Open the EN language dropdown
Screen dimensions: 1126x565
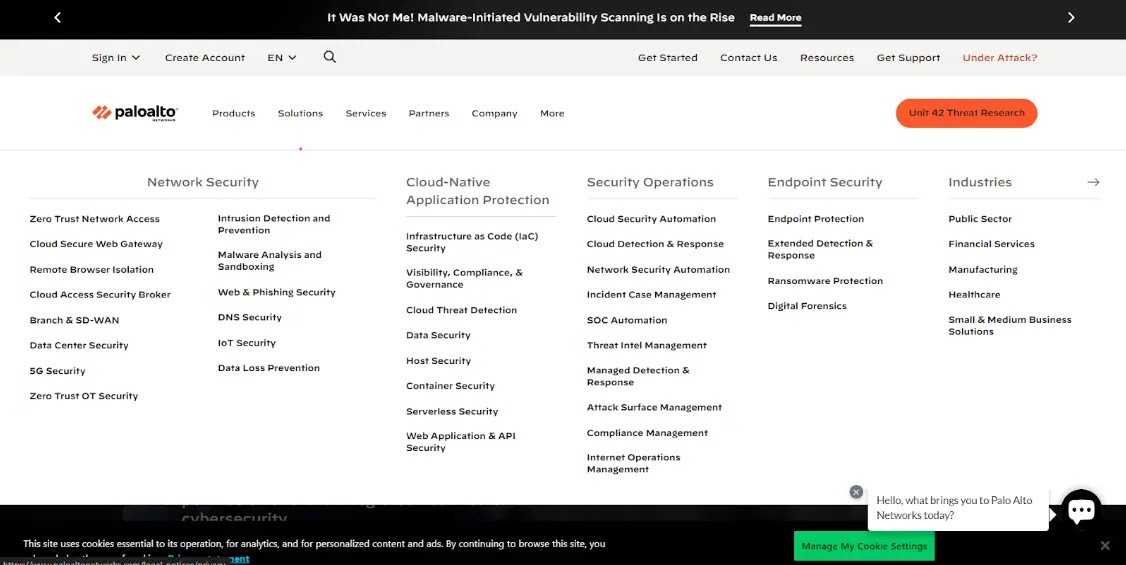point(282,57)
